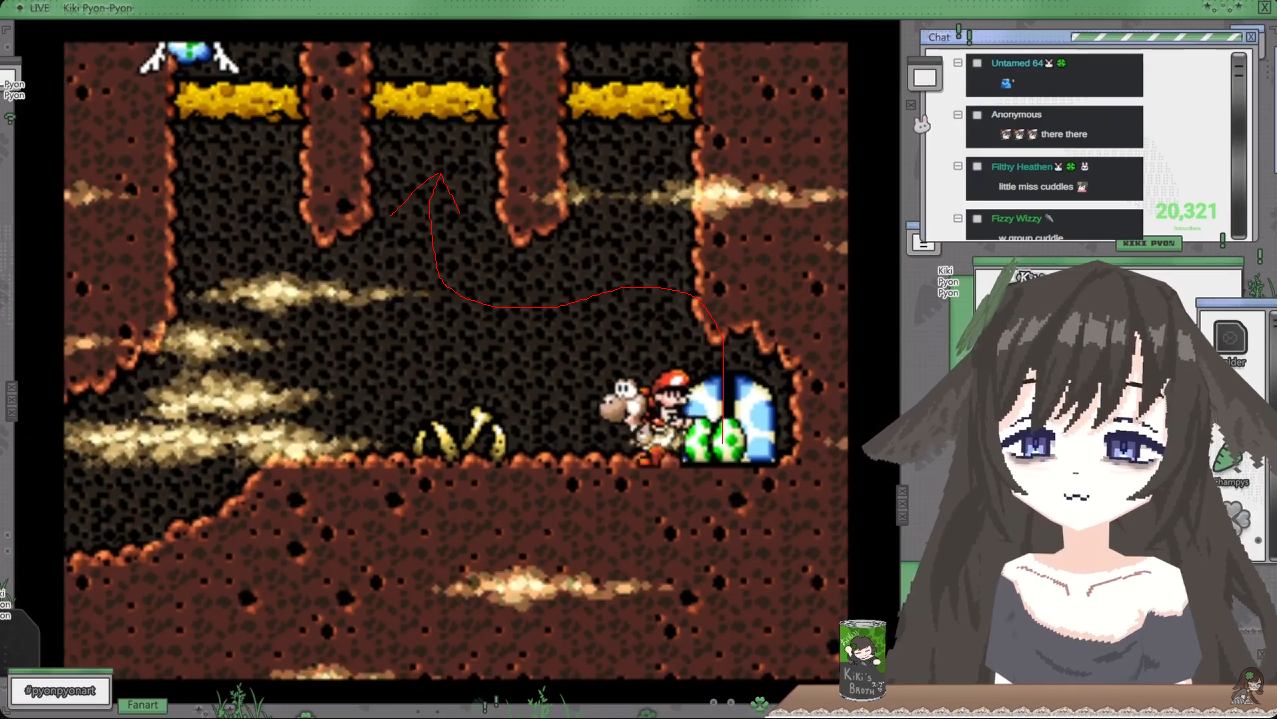Close the Chat window
Screen dimensions: 1277x719
pos(1250,37)
